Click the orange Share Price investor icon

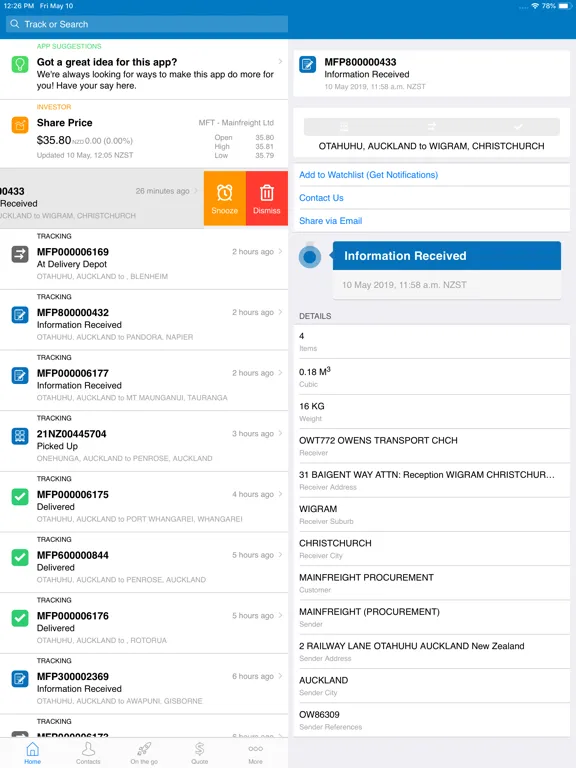[20, 125]
